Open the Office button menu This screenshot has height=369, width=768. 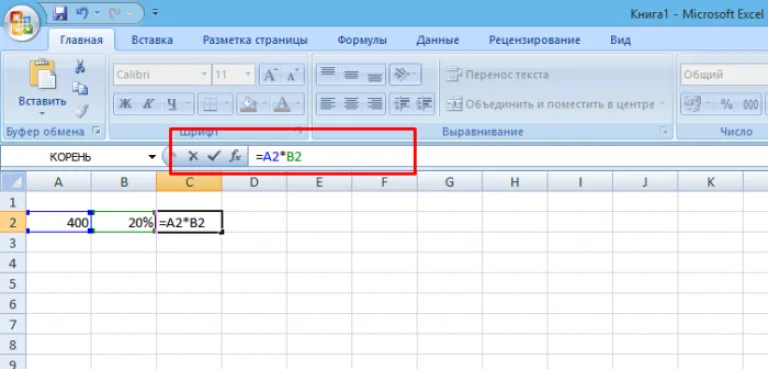[x=22, y=23]
